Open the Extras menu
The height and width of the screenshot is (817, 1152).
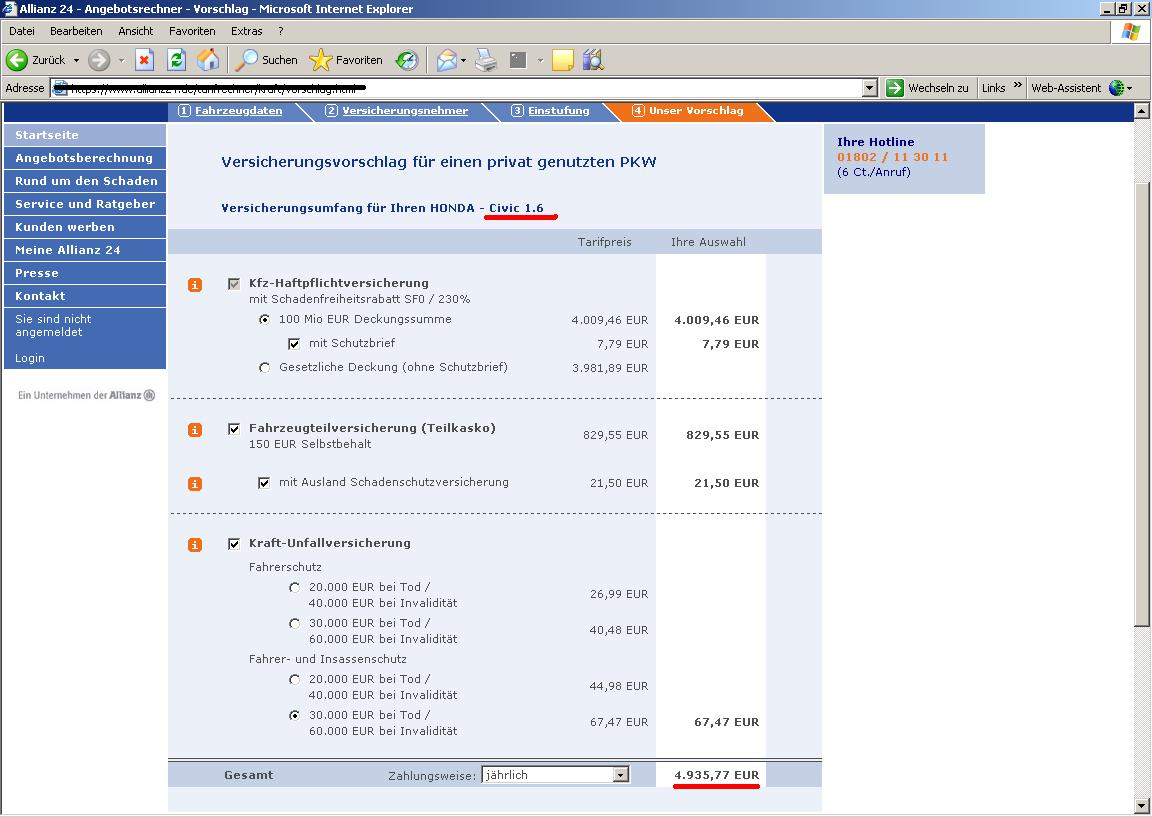pyautogui.click(x=246, y=31)
